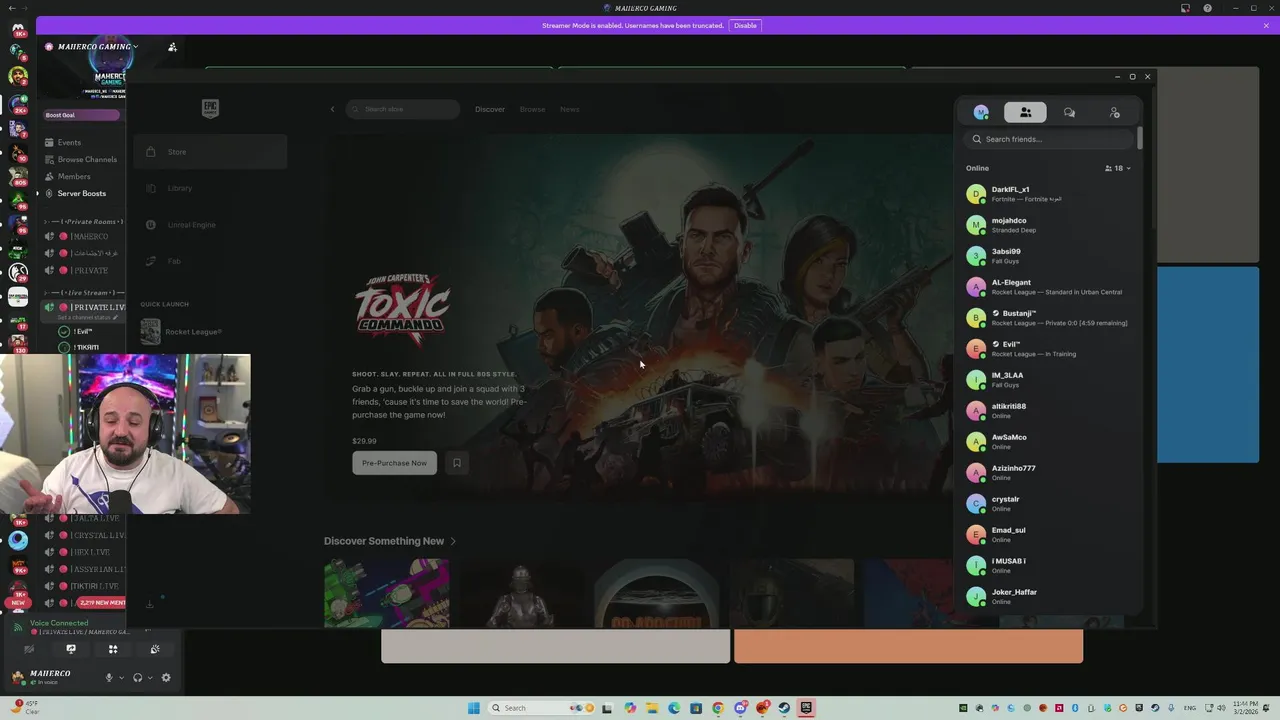Viewport: 1280px width, 720px height.
Task: Click the invite people icon beside server name
Action: pos(172,47)
